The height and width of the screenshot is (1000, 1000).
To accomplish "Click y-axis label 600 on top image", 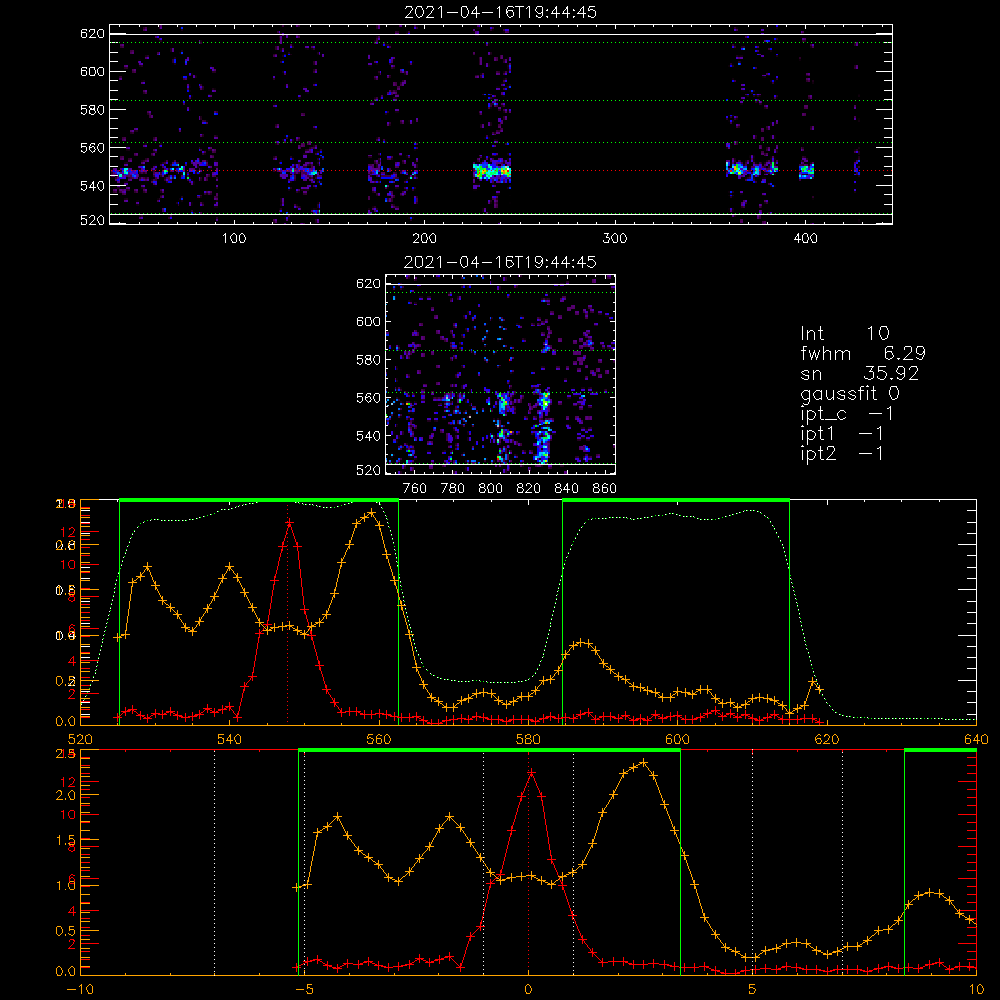I will tap(92, 71).
